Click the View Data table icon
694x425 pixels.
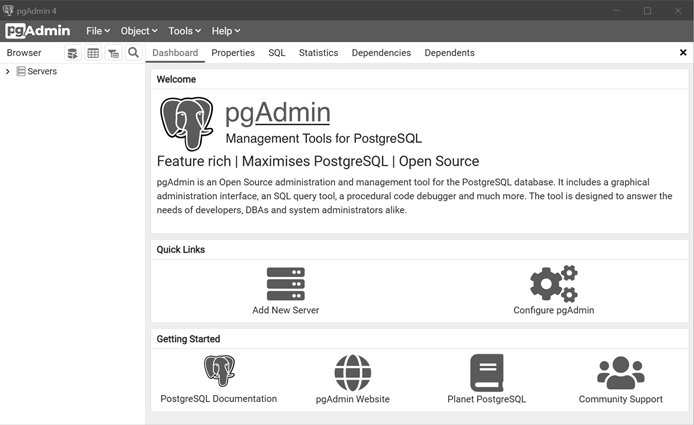pyautogui.click(x=93, y=53)
